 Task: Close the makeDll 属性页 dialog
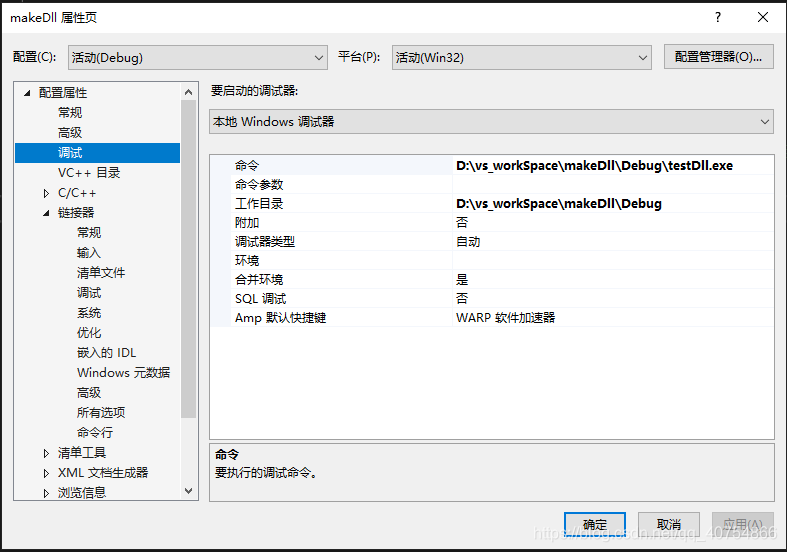(x=763, y=18)
